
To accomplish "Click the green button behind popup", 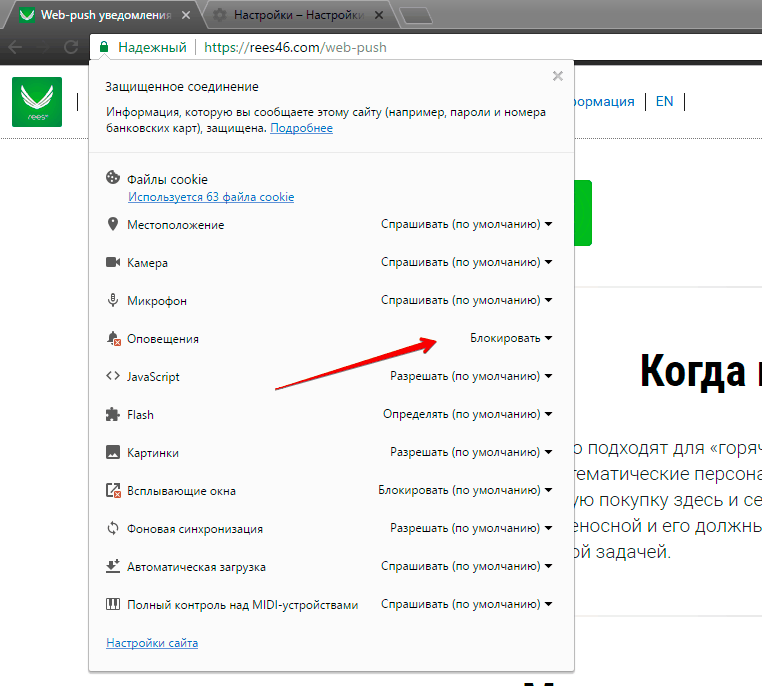I will pyautogui.click(x=583, y=213).
